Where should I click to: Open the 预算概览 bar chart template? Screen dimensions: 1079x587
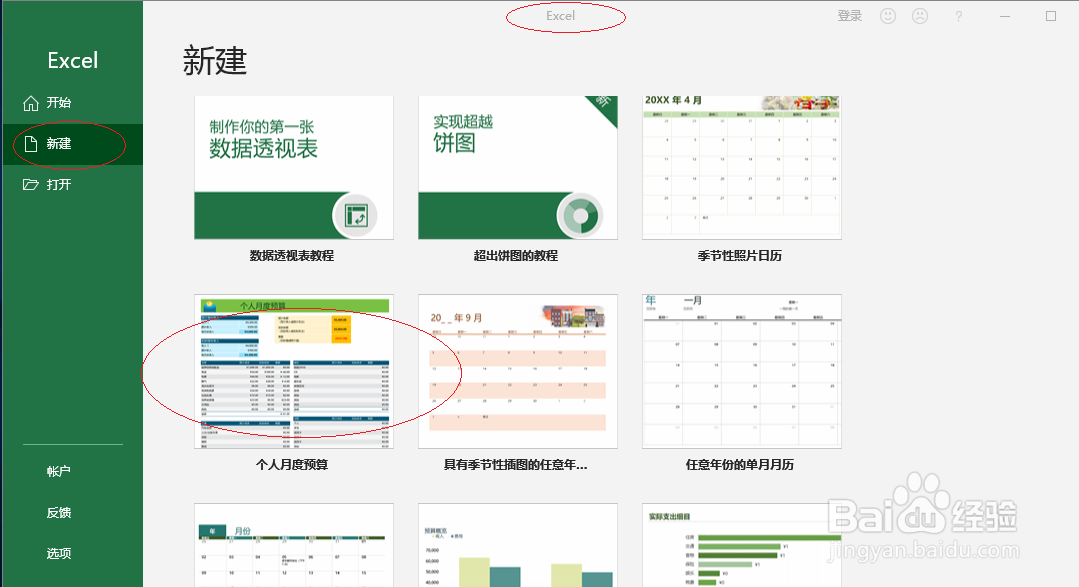click(517, 545)
